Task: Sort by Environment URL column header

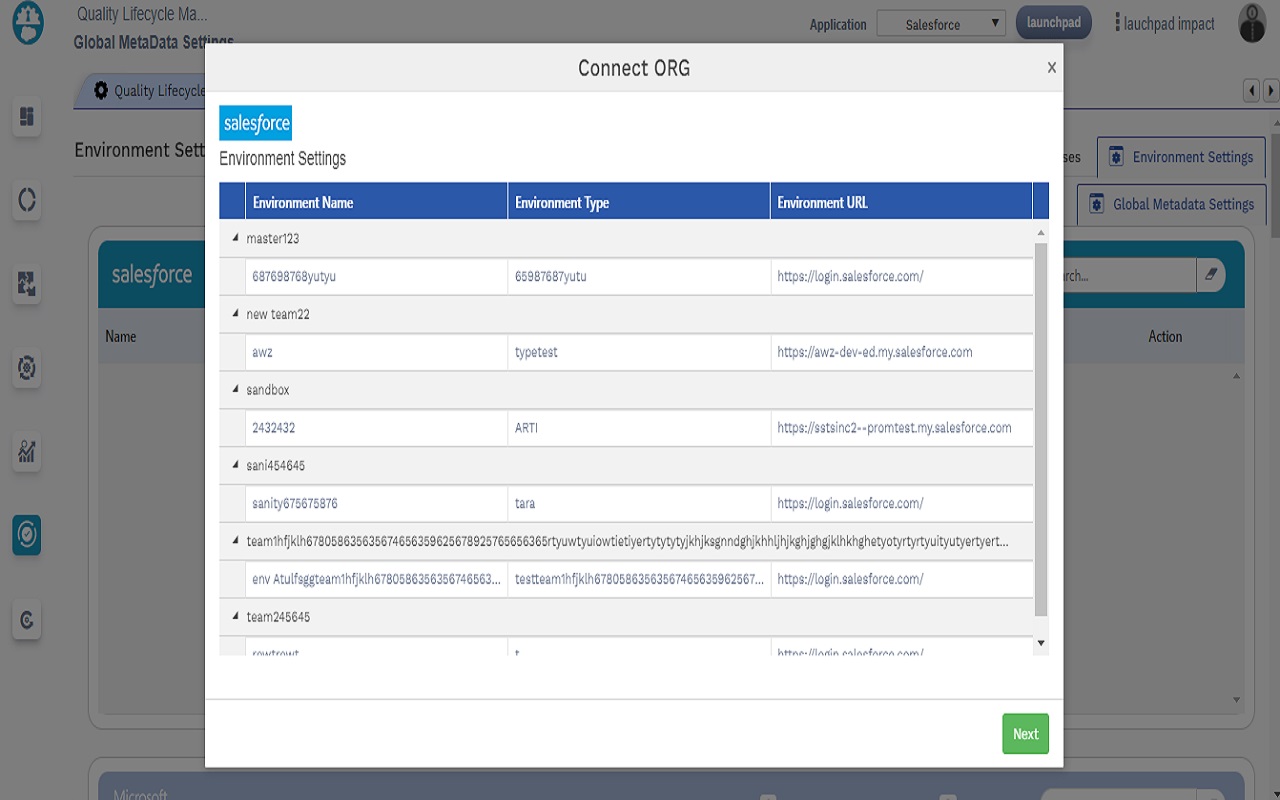Action: tap(901, 202)
